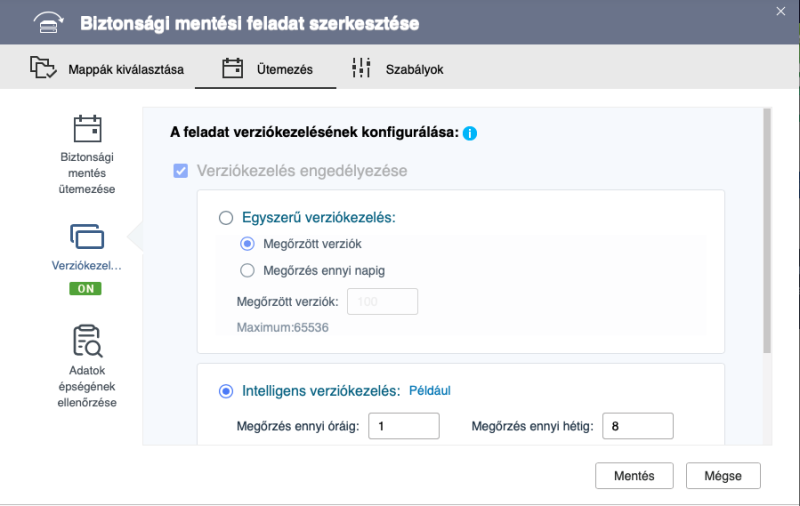Image resolution: width=800 pixels, height=506 pixels.
Task: Click the backup drive icon in title bar
Action: pyautogui.click(x=48, y=23)
